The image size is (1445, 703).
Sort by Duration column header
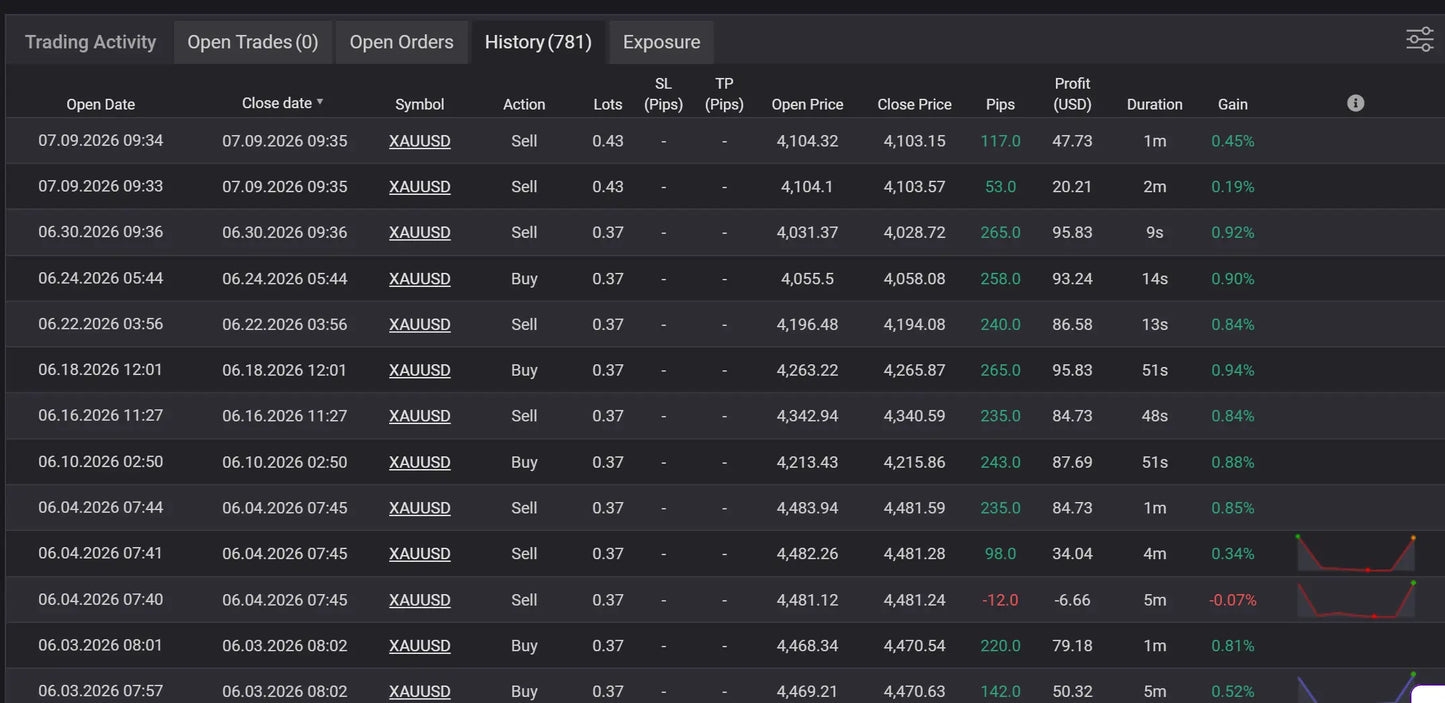pyautogui.click(x=1154, y=104)
